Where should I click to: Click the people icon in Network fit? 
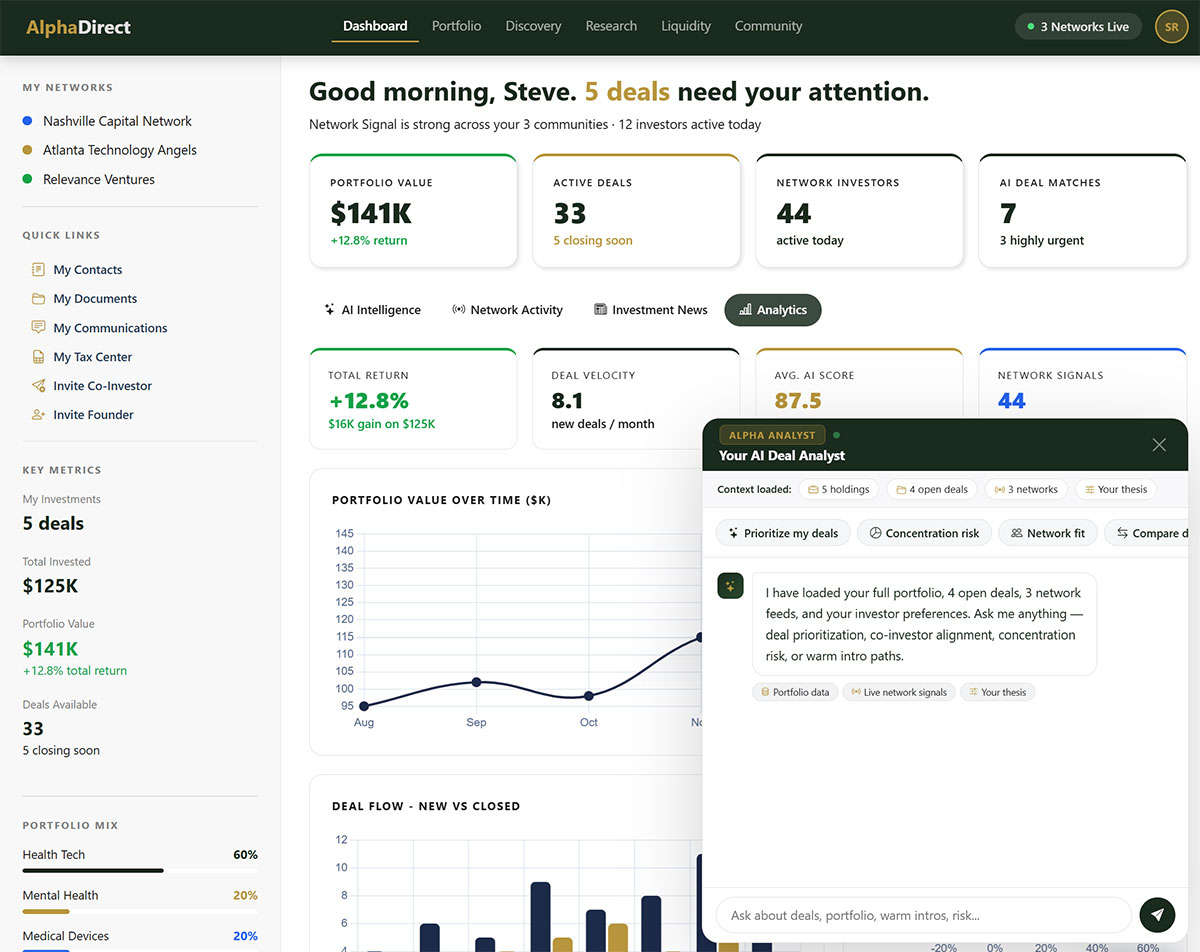point(1017,533)
